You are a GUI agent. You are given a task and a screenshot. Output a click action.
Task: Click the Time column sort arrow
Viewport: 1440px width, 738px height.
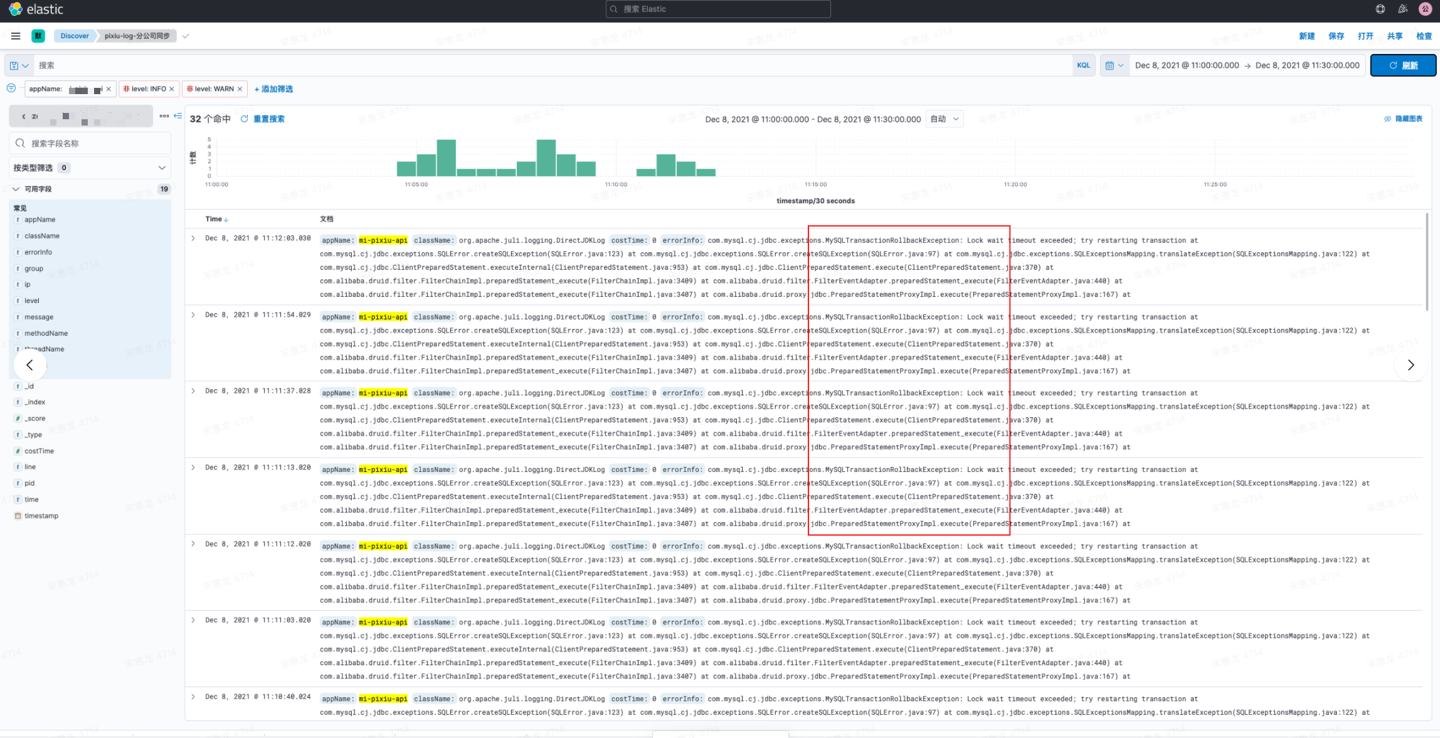click(227, 219)
